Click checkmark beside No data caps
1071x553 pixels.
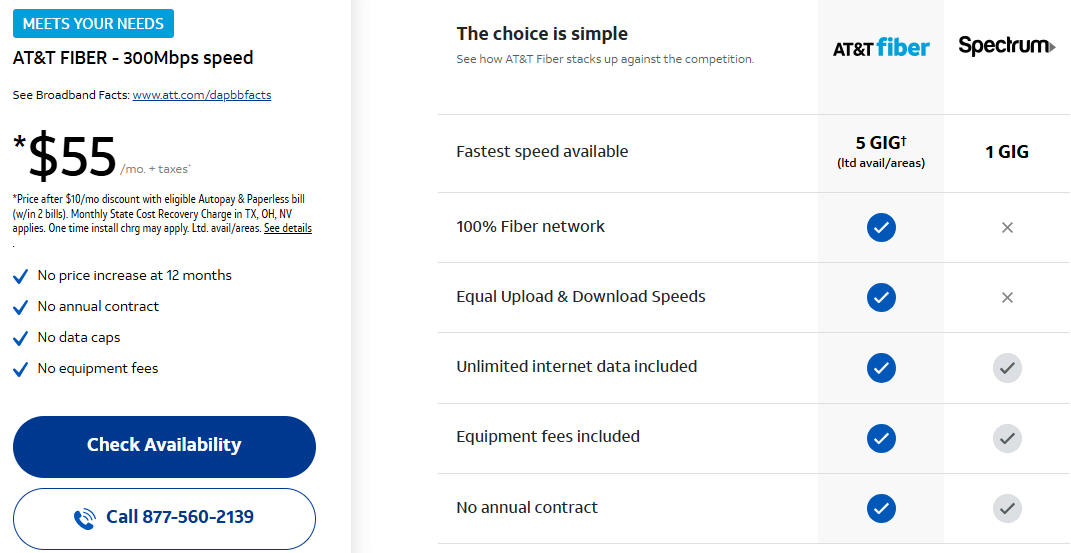pos(20,338)
